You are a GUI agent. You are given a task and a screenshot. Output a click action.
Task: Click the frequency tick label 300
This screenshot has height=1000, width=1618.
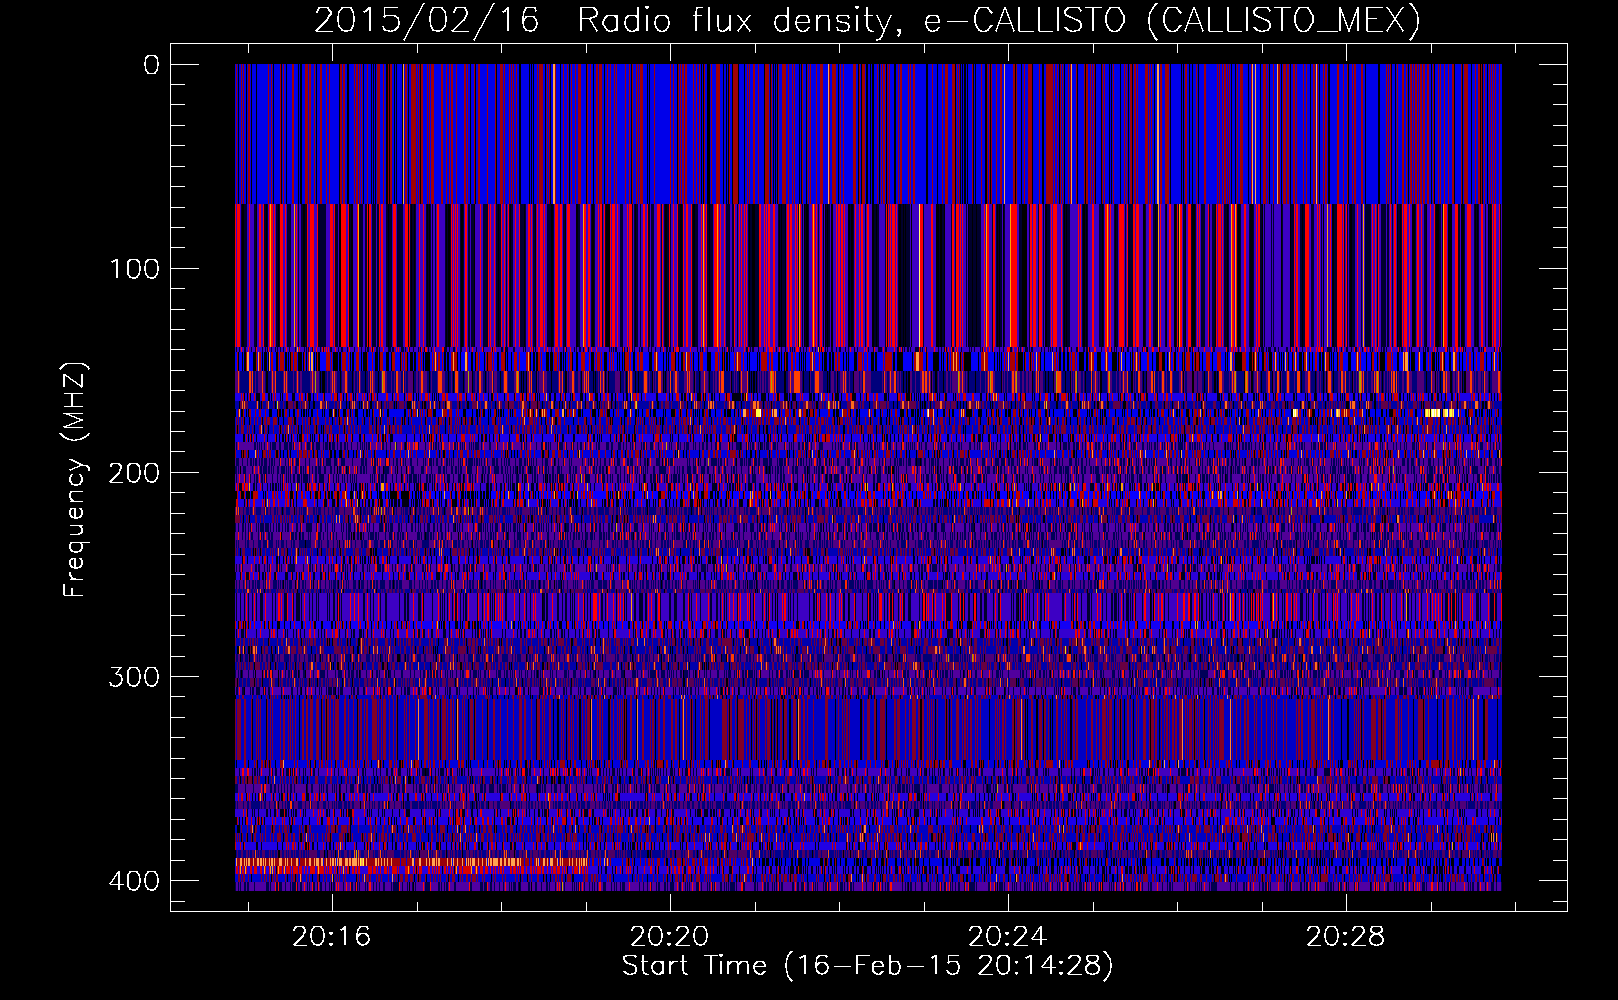(x=134, y=677)
